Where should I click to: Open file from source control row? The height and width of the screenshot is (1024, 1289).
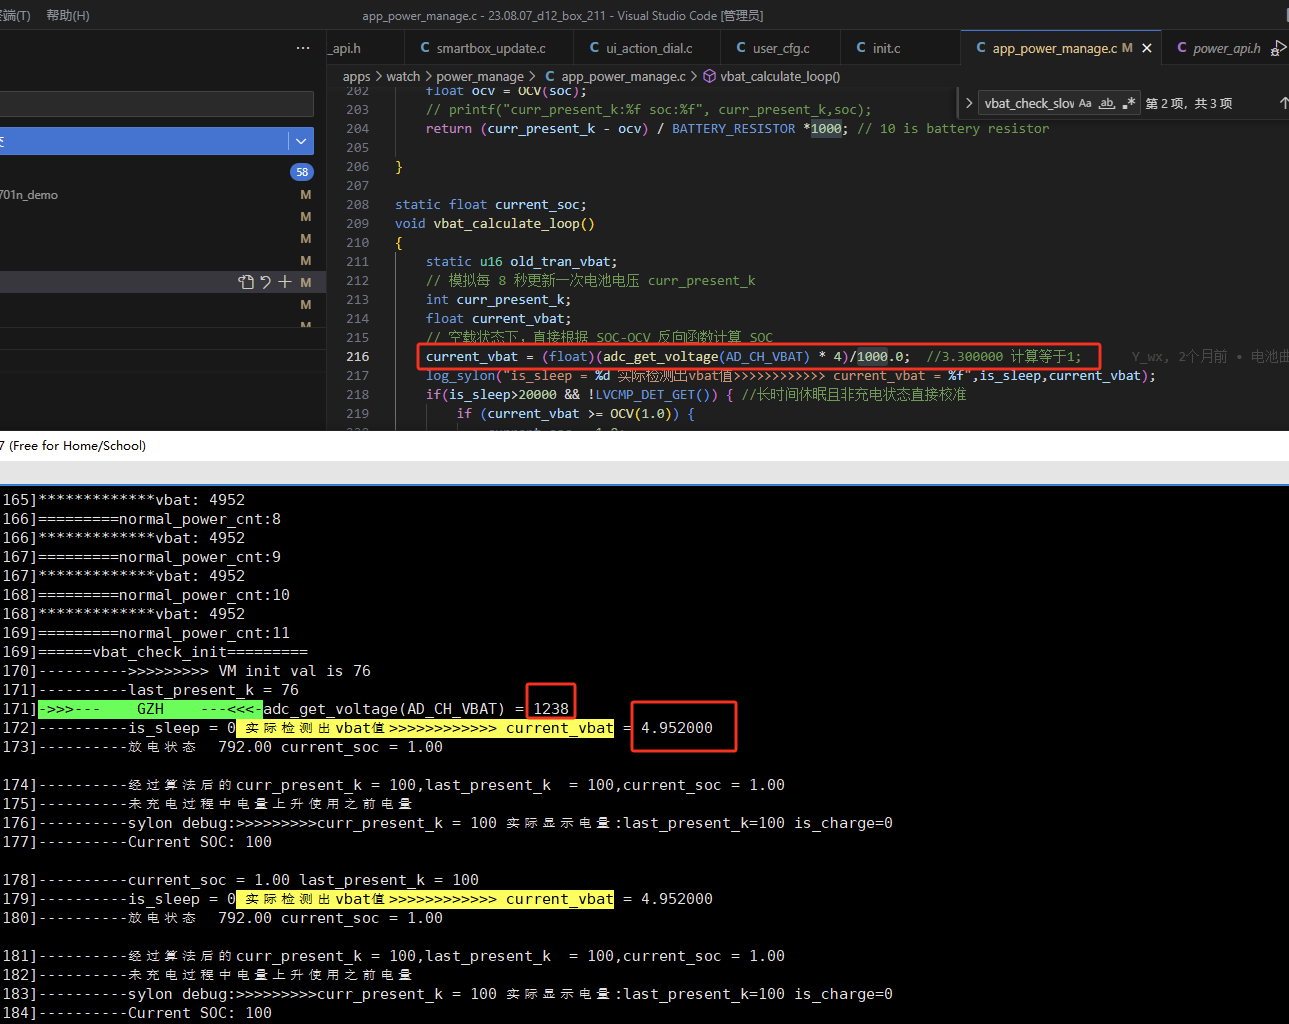click(246, 282)
